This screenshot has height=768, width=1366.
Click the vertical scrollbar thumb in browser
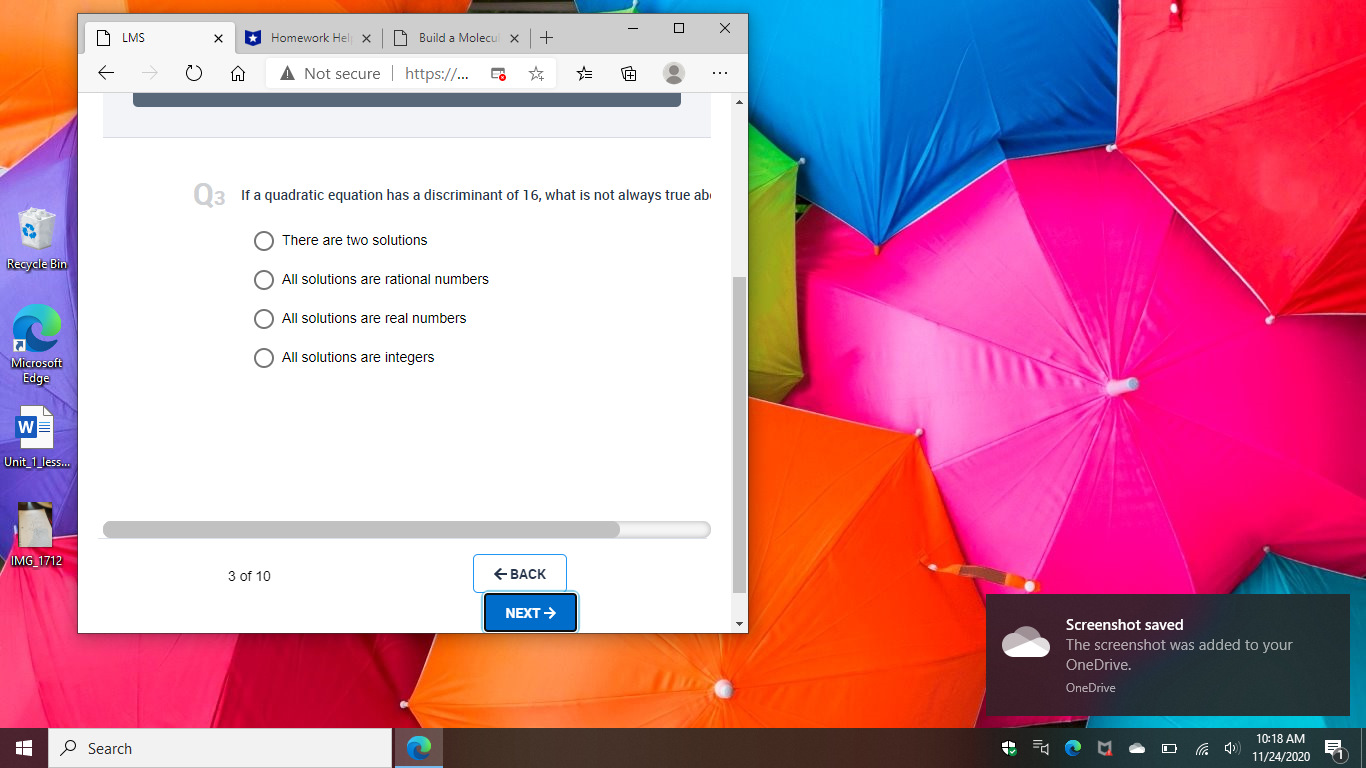[739, 435]
